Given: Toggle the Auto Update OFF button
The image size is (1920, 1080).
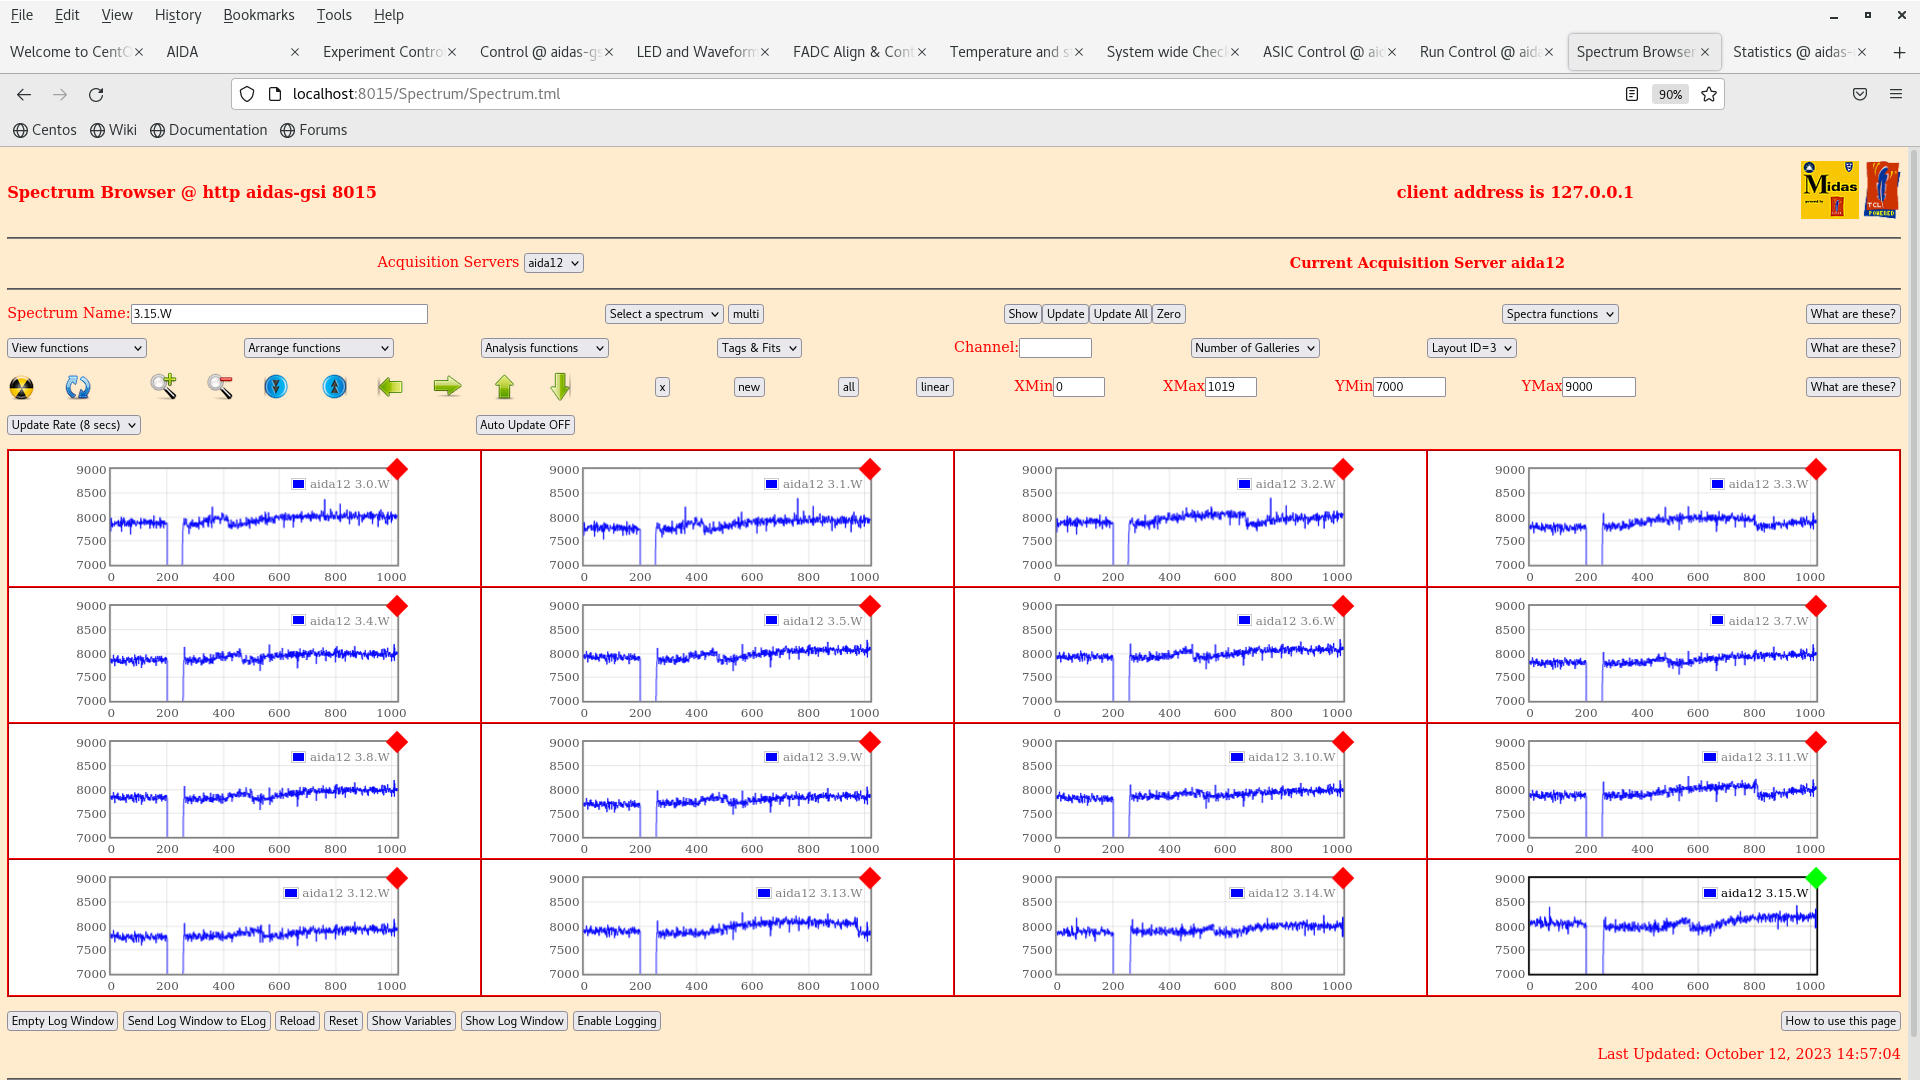Looking at the screenshot, I should pyautogui.click(x=525, y=425).
